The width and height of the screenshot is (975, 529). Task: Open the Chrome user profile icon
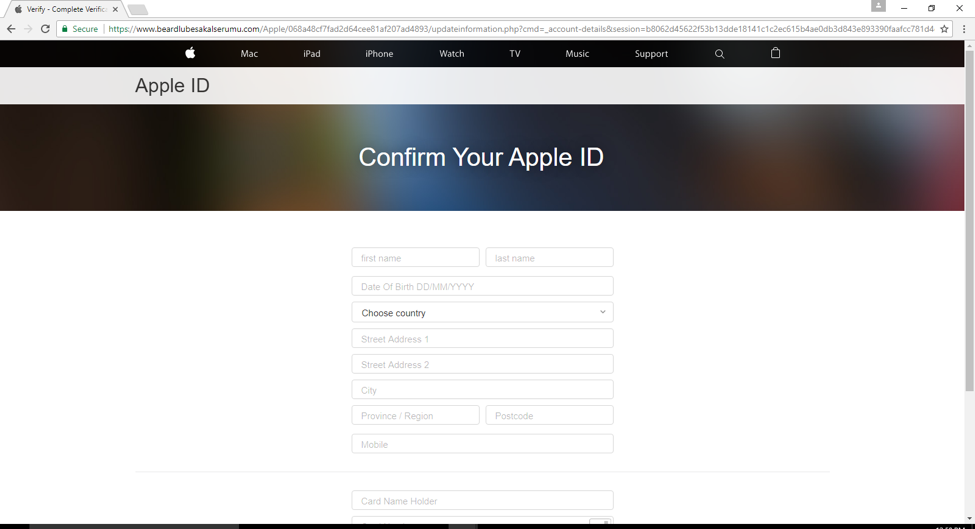[x=878, y=6]
